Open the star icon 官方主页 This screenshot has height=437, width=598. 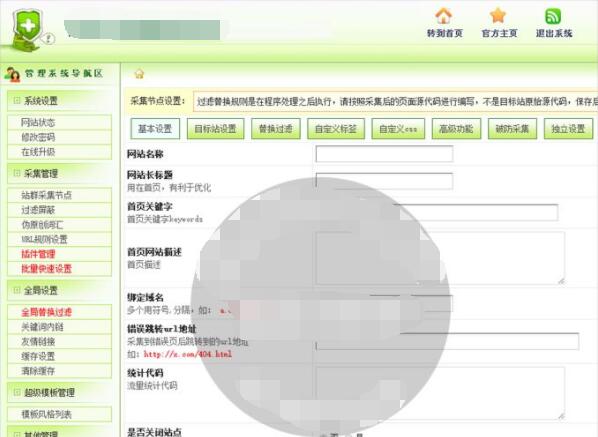(x=498, y=16)
